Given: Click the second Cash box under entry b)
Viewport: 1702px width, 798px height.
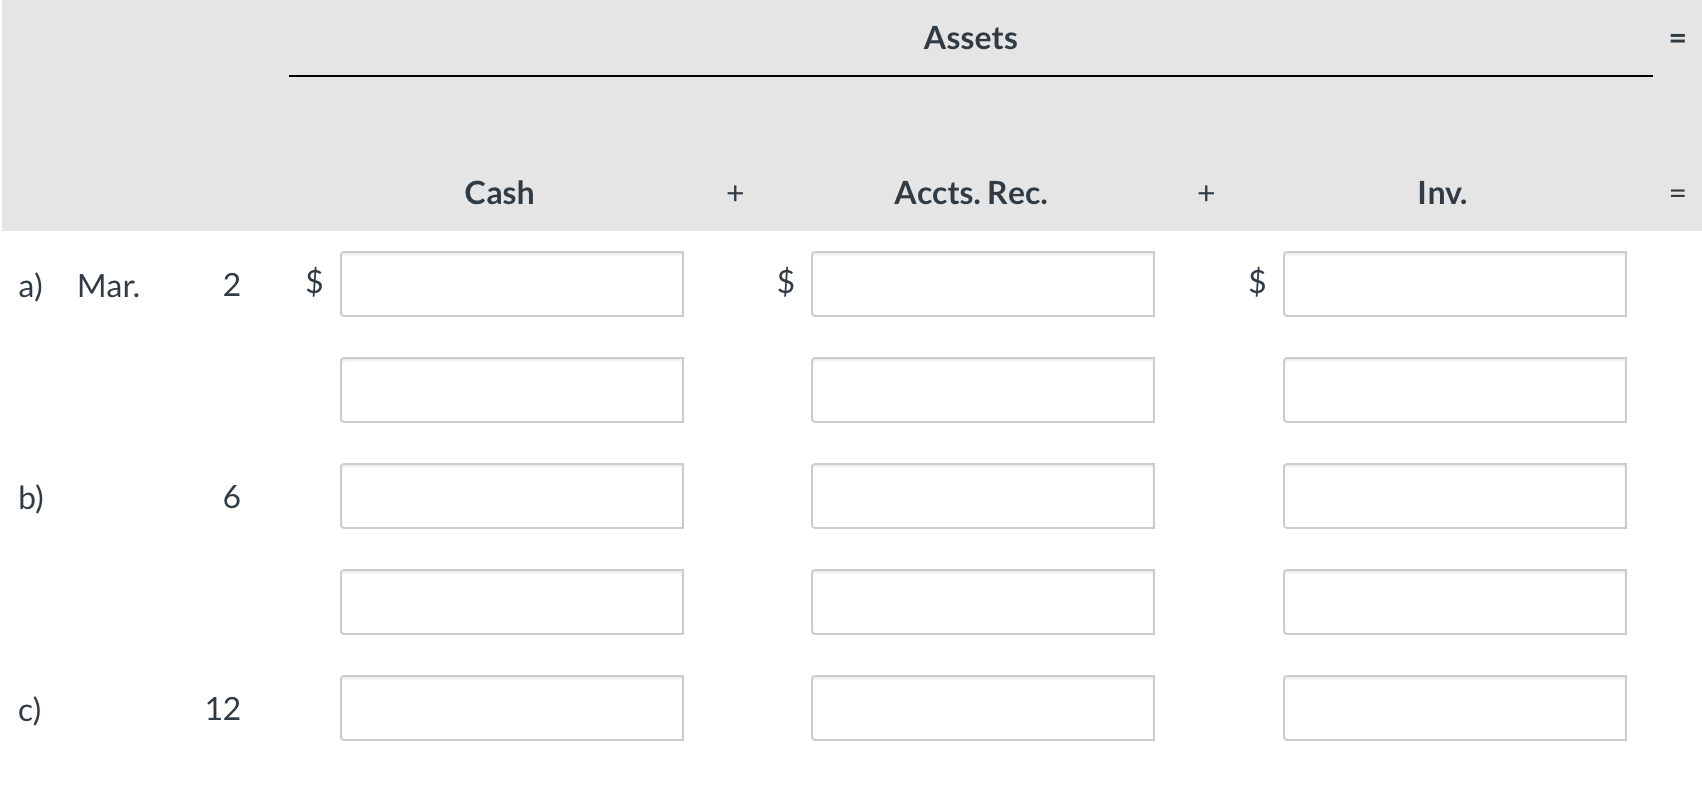Looking at the screenshot, I should tap(511, 601).
